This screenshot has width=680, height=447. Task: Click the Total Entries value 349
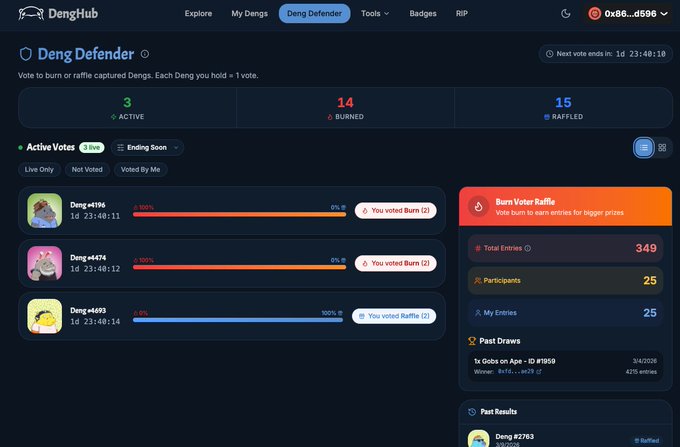646,248
